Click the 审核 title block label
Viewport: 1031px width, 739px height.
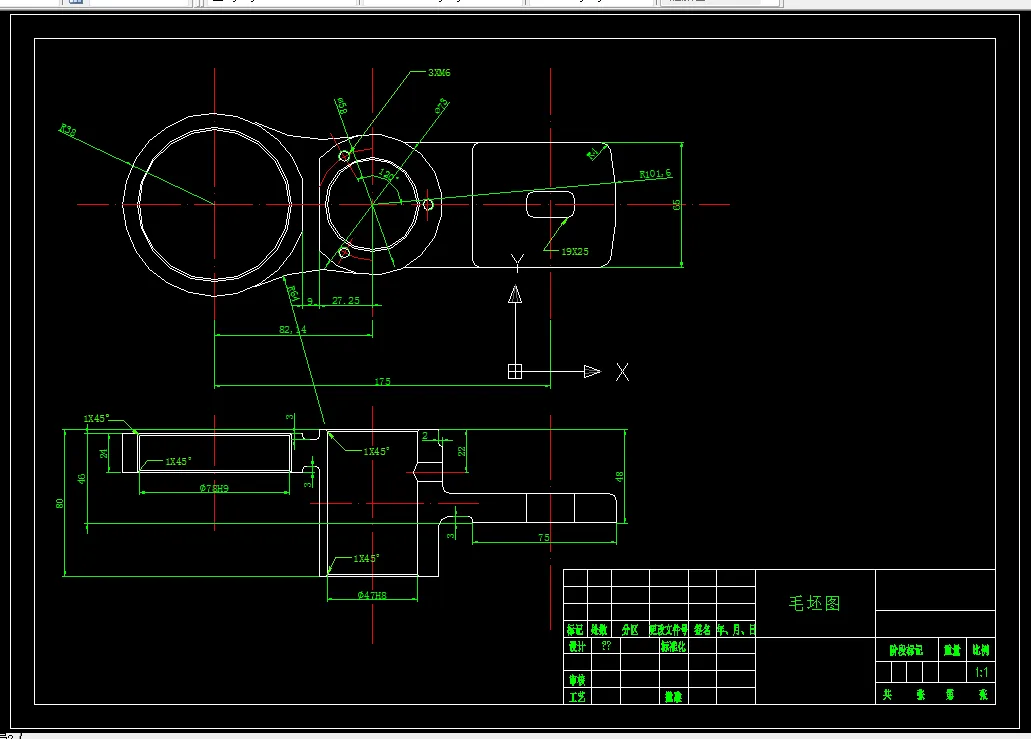(x=577, y=679)
